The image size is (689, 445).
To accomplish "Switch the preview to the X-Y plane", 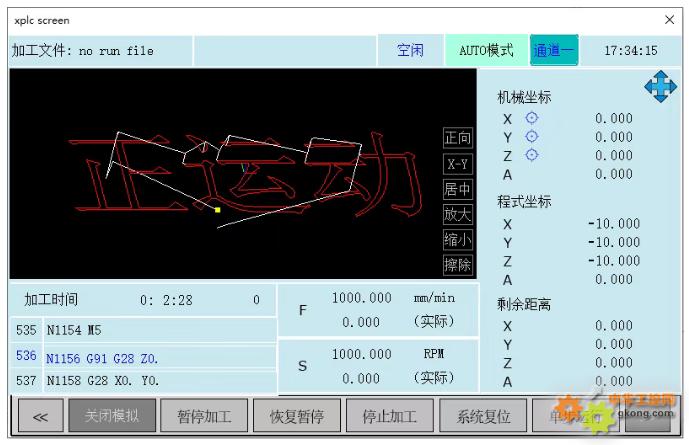I will click(458, 164).
